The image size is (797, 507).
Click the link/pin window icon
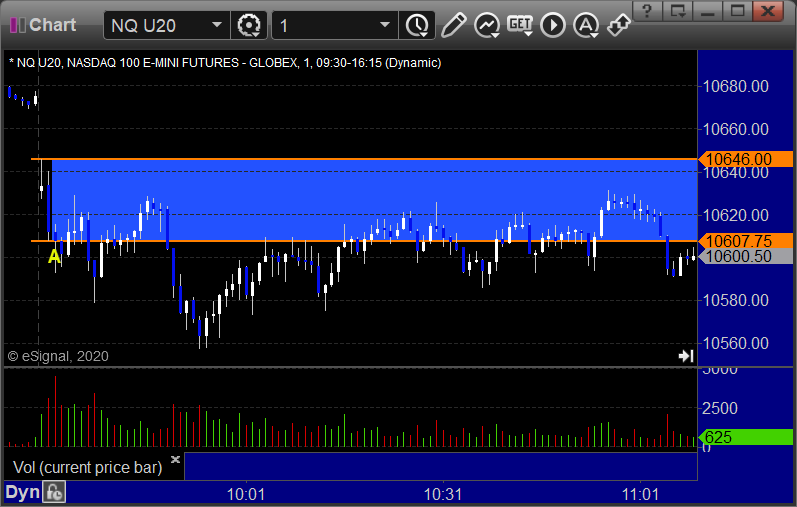(619, 25)
